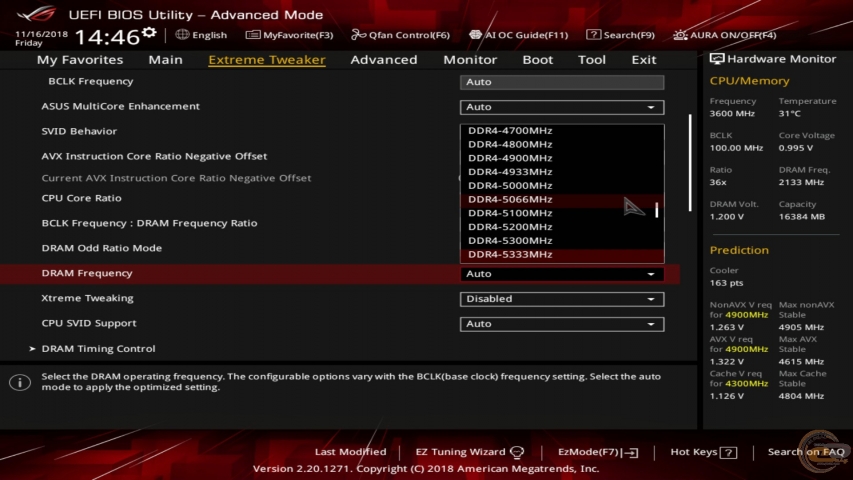Go to the Exit tab
853x480 pixels.
tap(644, 60)
